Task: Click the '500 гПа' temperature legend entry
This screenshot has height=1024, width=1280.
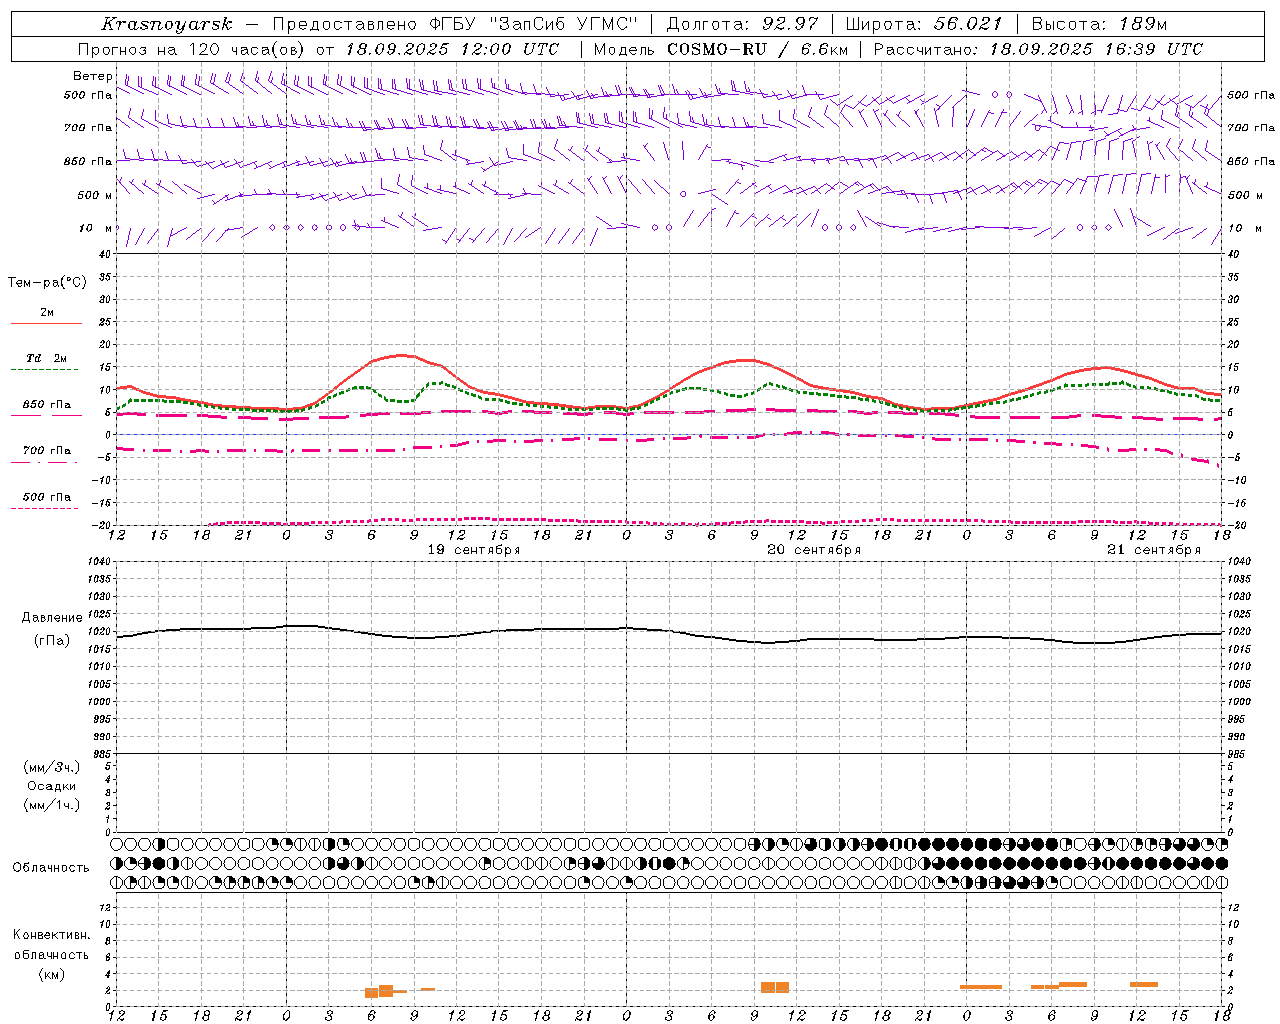Action: coord(47,497)
